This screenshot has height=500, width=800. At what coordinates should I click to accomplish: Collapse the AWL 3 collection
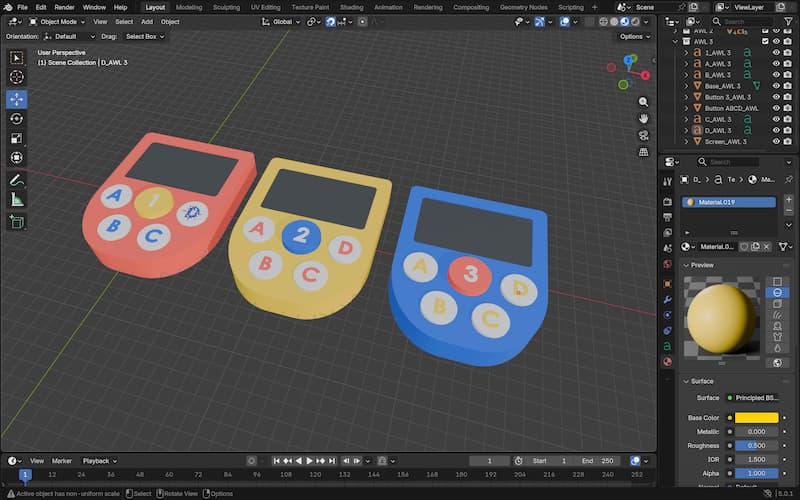[676, 41]
